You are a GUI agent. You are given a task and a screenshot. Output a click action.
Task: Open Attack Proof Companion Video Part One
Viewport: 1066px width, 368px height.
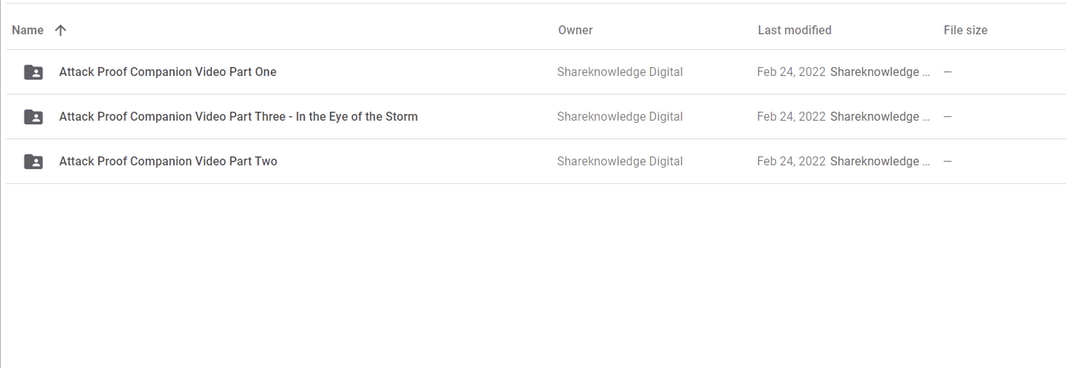pyautogui.click(x=168, y=72)
